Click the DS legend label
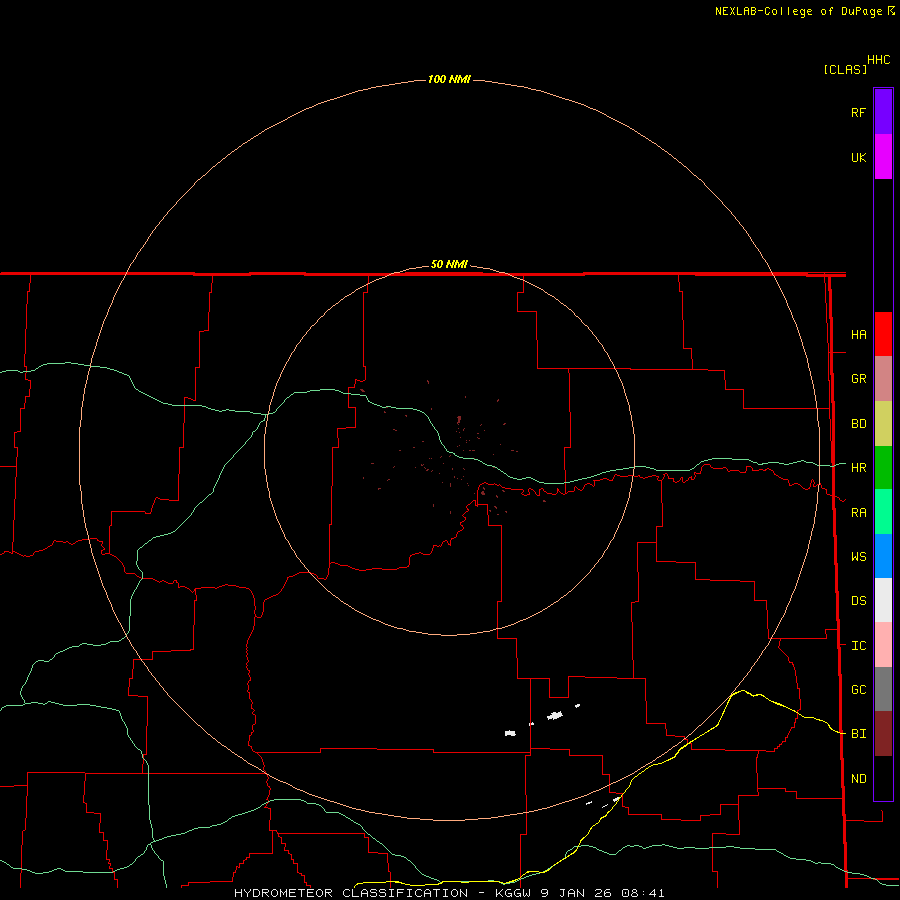This screenshot has height=900, width=900. point(858,601)
